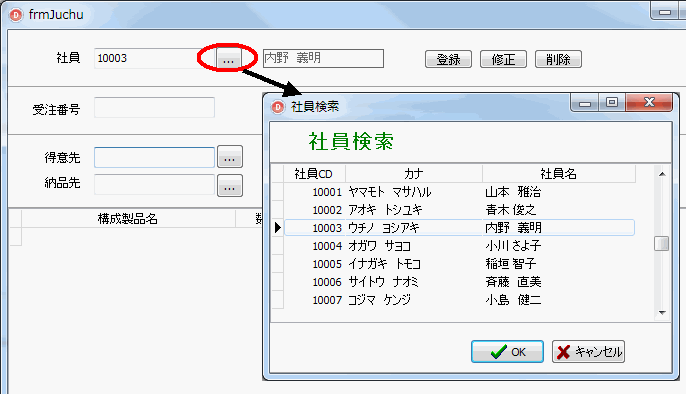Open customer lookup via the 得意先 ellipsis button

point(230,157)
